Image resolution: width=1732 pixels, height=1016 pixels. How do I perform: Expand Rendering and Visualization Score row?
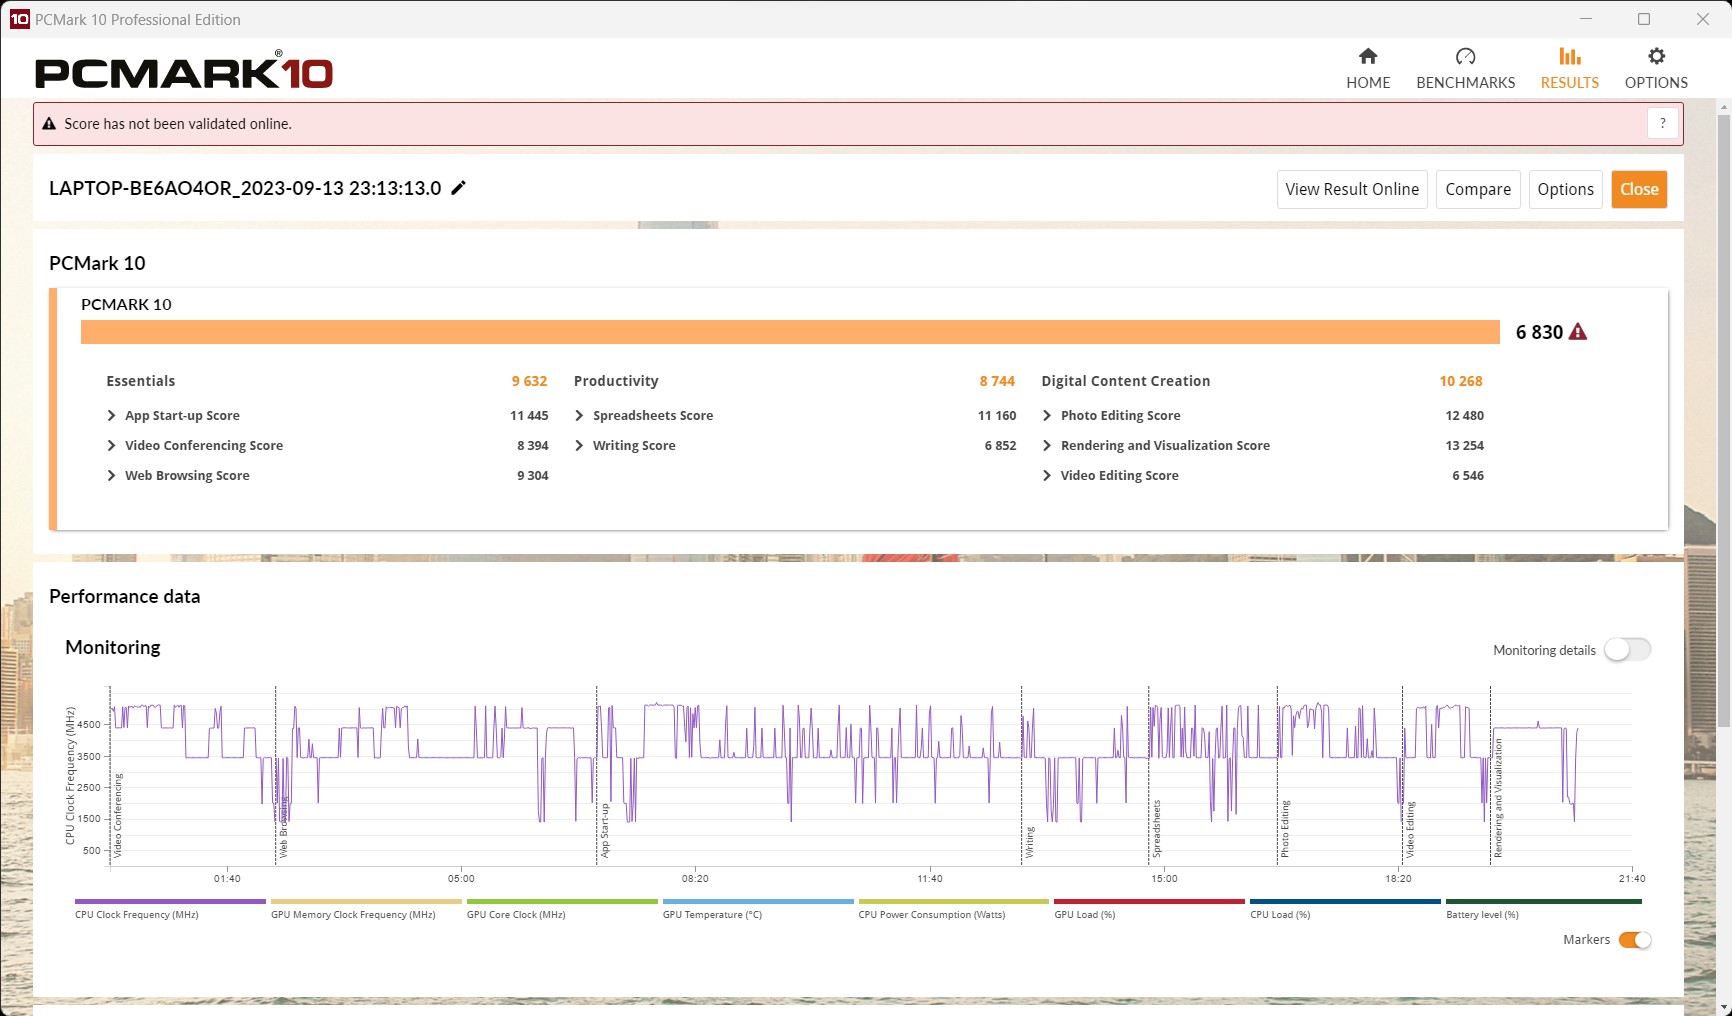click(x=1047, y=446)
